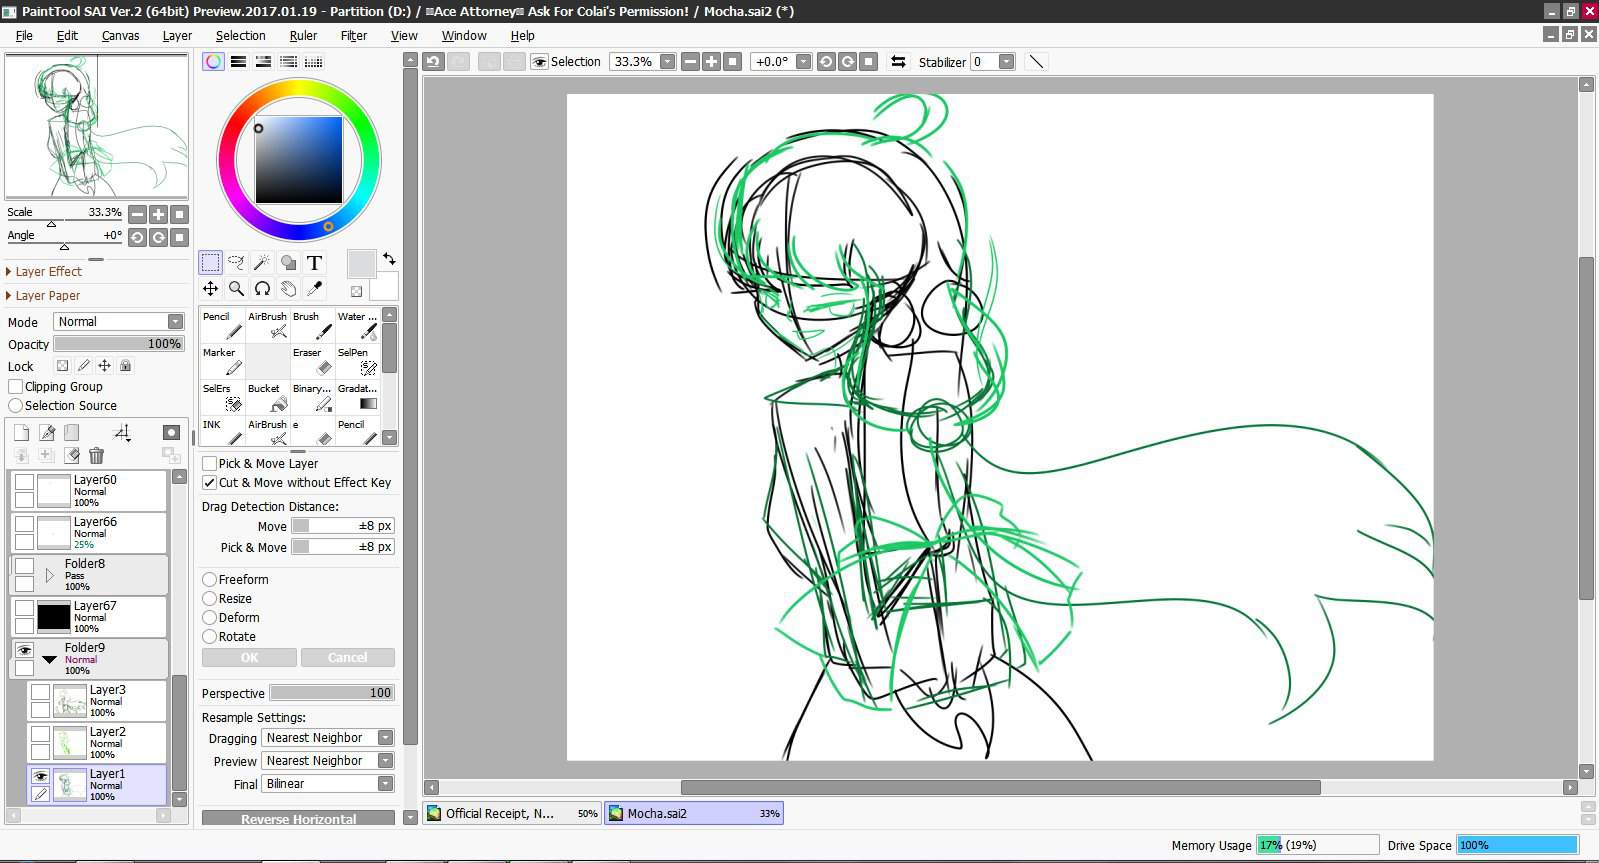
Task: Open the Ruler menu
Action: click(303, 35)
